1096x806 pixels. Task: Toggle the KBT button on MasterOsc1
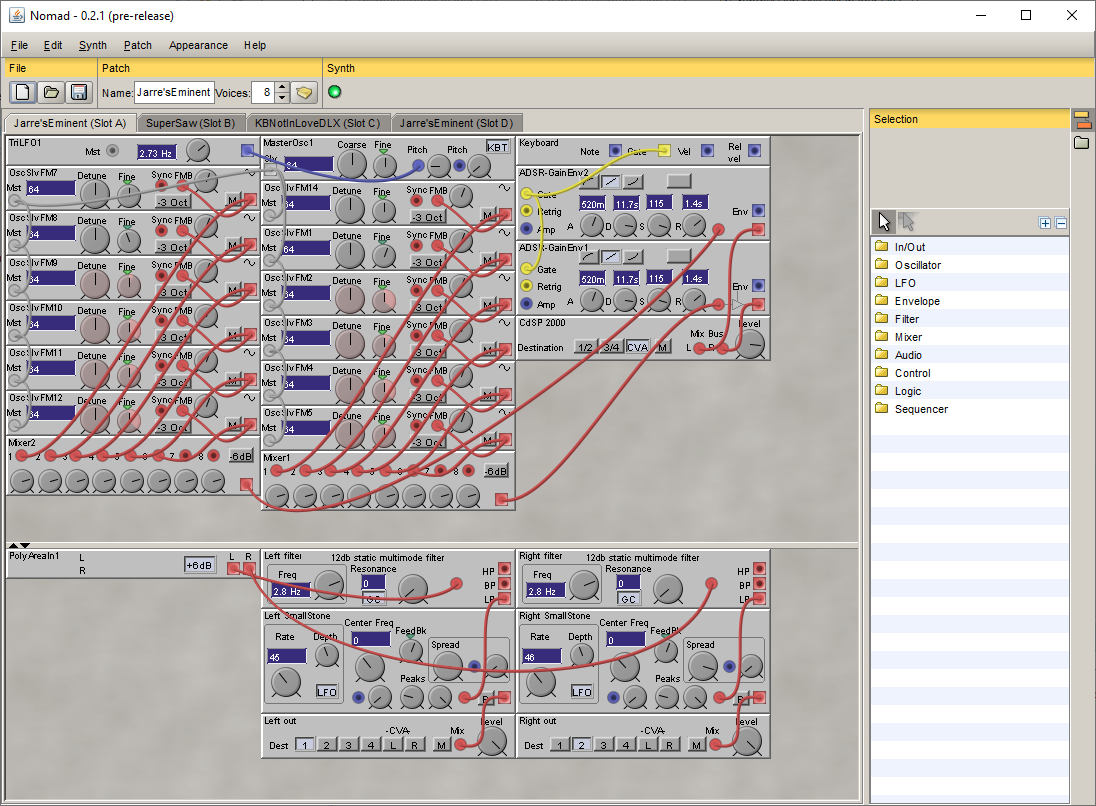pos(497,147)
